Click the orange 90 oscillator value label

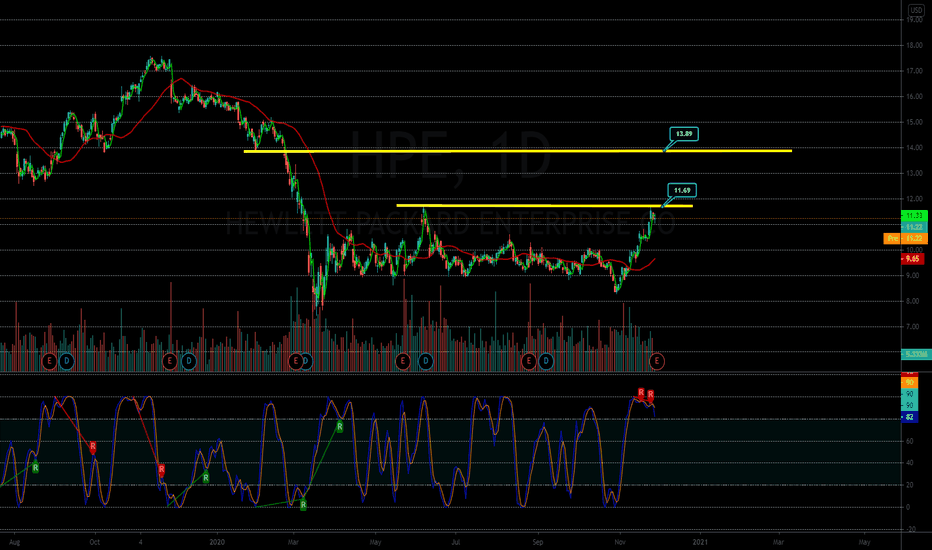tap(909, 382)
